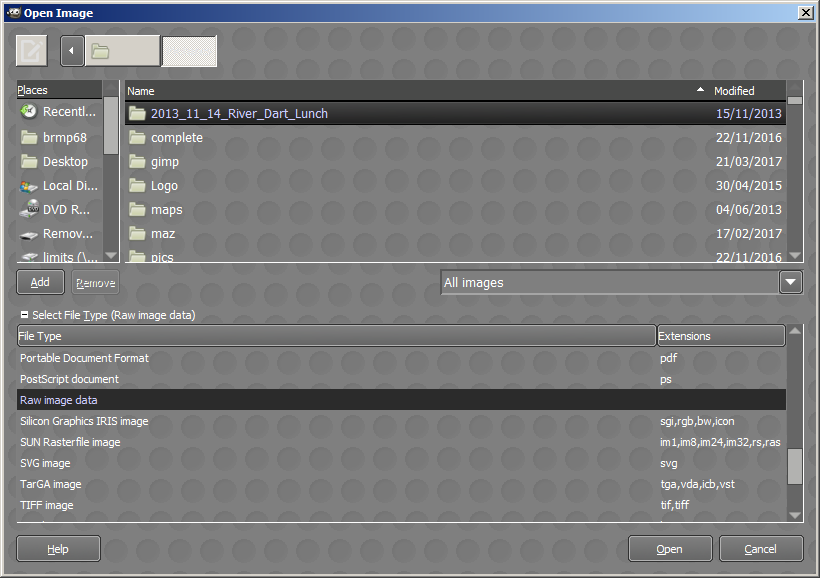Select the maz folder
Viewport: 820px width, 578px height.
coord(455,234)
